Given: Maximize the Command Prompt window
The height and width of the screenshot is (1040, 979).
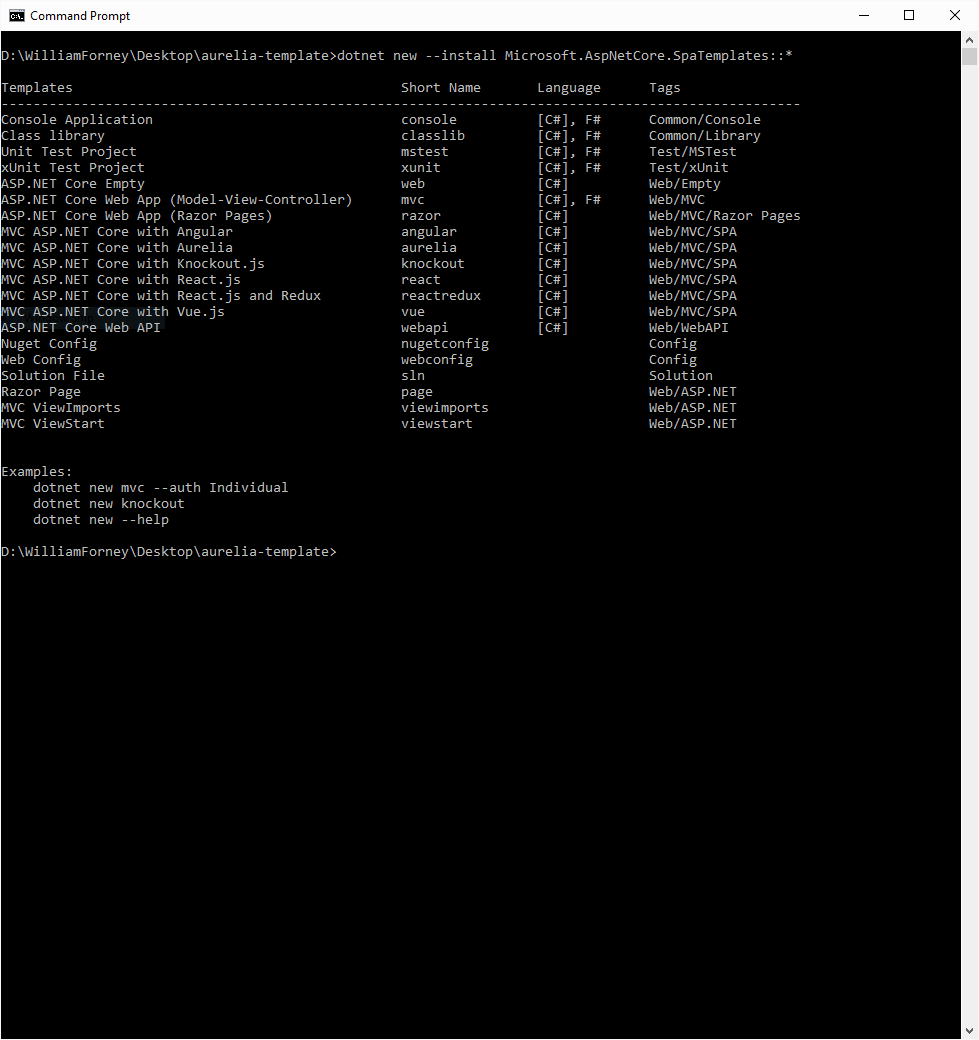Looking at the screenshot, I should [909, 15].
